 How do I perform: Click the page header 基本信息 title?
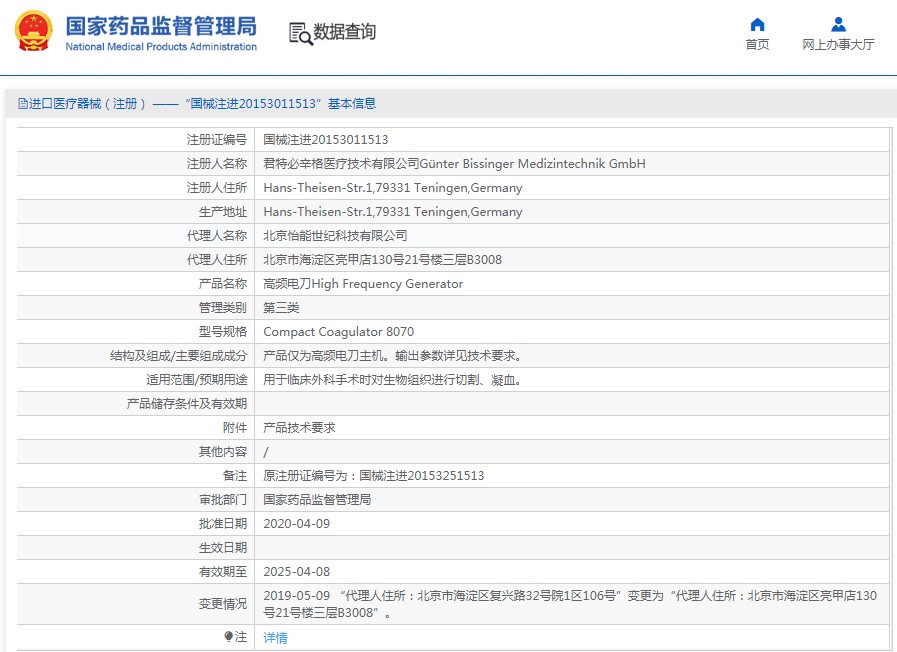352,104
